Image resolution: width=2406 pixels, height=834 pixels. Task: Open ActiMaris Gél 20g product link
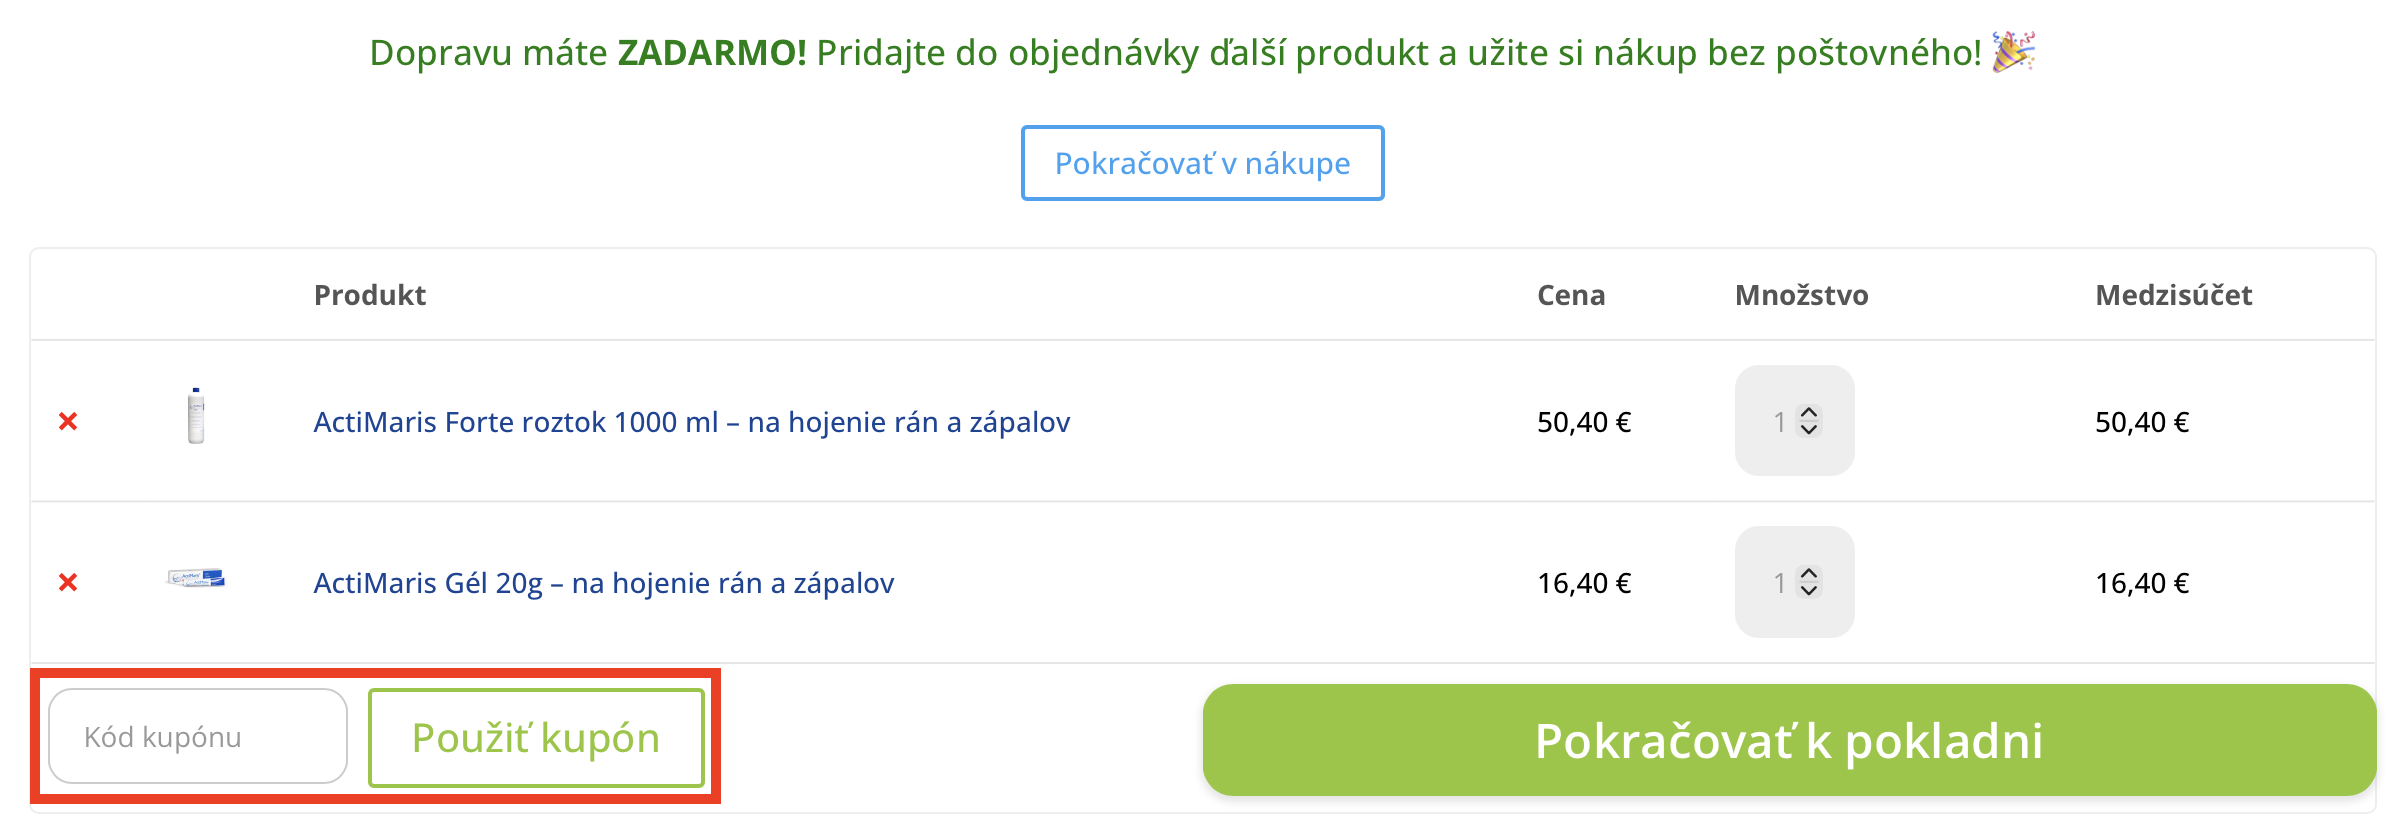tap(603, 583)
